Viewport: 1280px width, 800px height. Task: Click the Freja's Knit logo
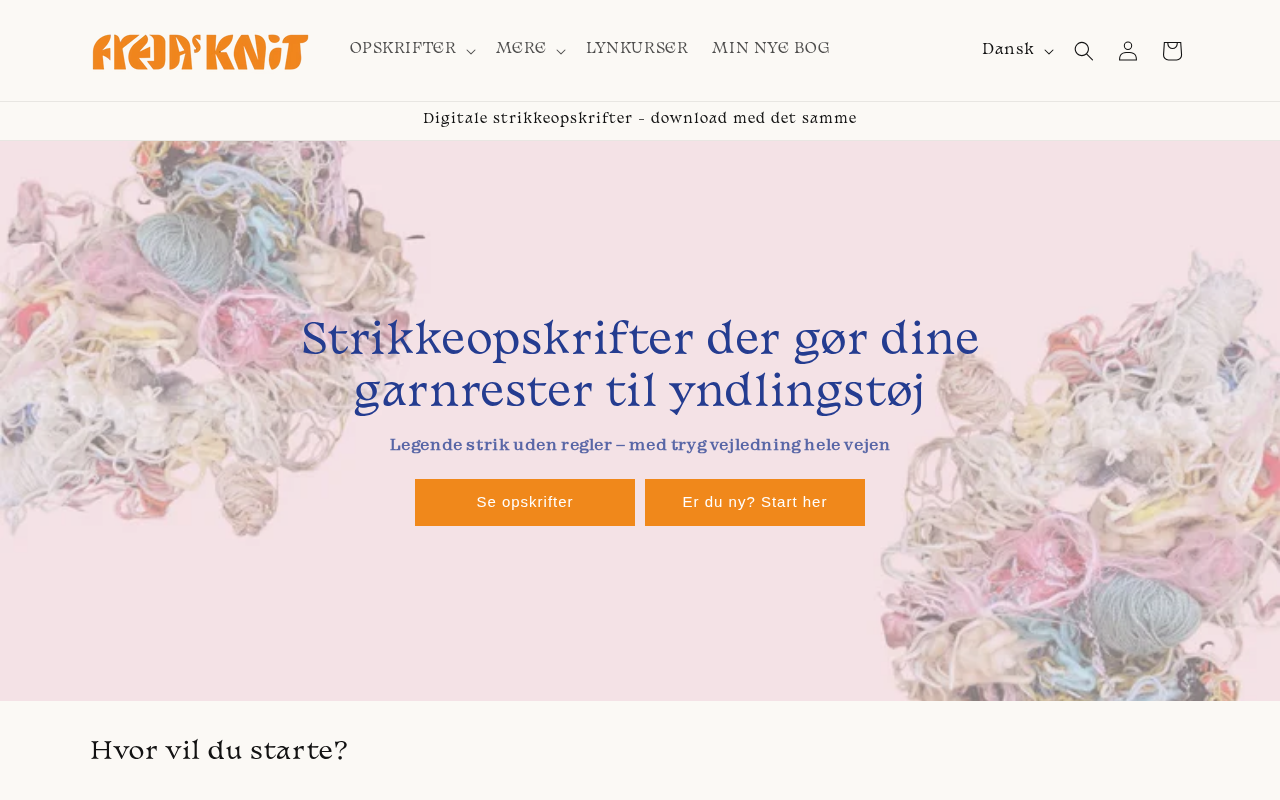(200, 51)
